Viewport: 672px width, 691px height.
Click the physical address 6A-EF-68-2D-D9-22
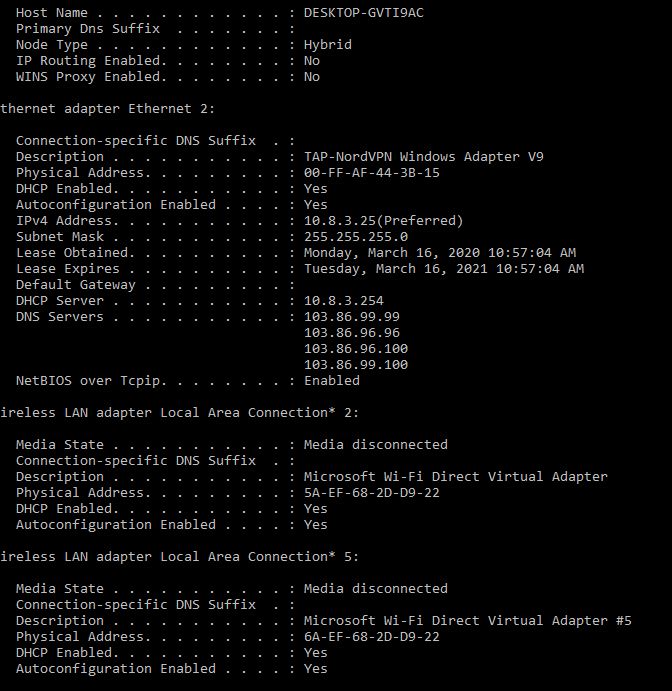(x=371, y=637)
